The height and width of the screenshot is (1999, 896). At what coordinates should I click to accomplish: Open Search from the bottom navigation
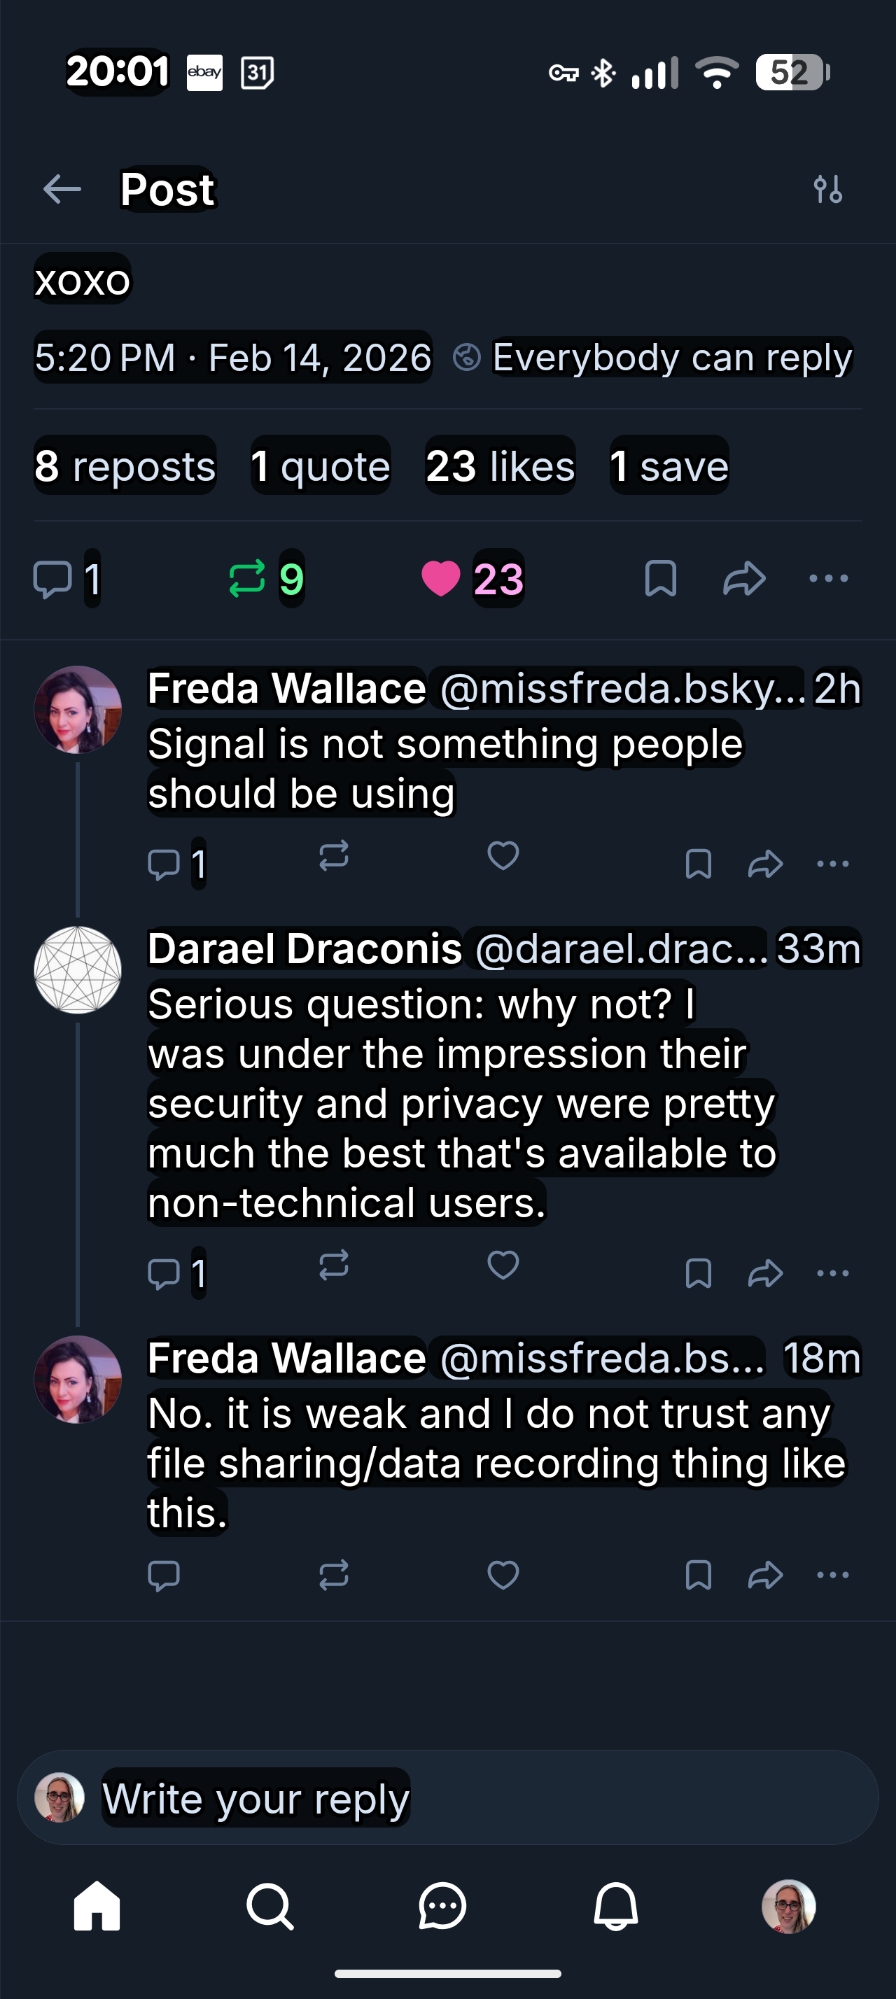point(269,1906)
